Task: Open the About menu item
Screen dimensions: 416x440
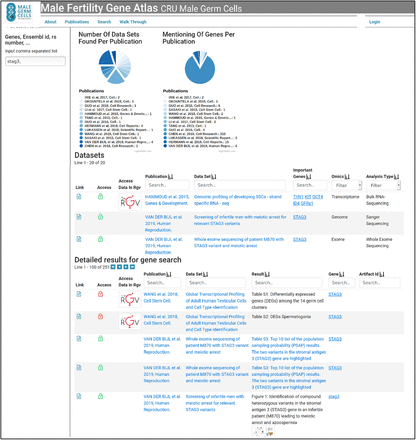Action: (x=51, y=22)
